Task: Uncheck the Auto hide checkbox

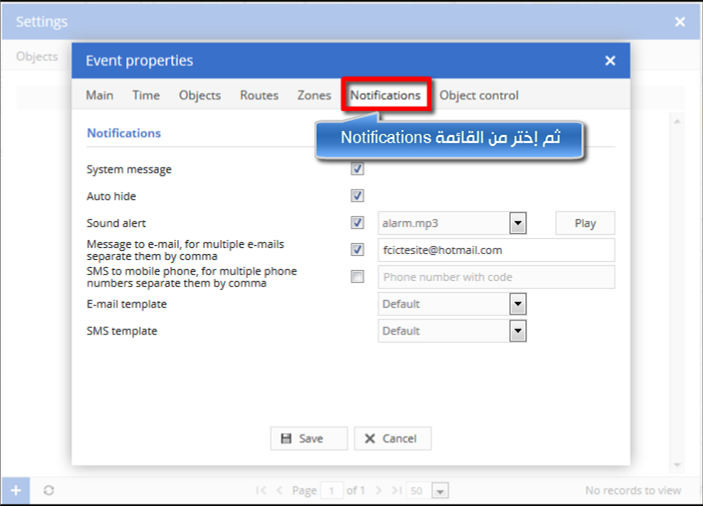Action: pos(357,196)
